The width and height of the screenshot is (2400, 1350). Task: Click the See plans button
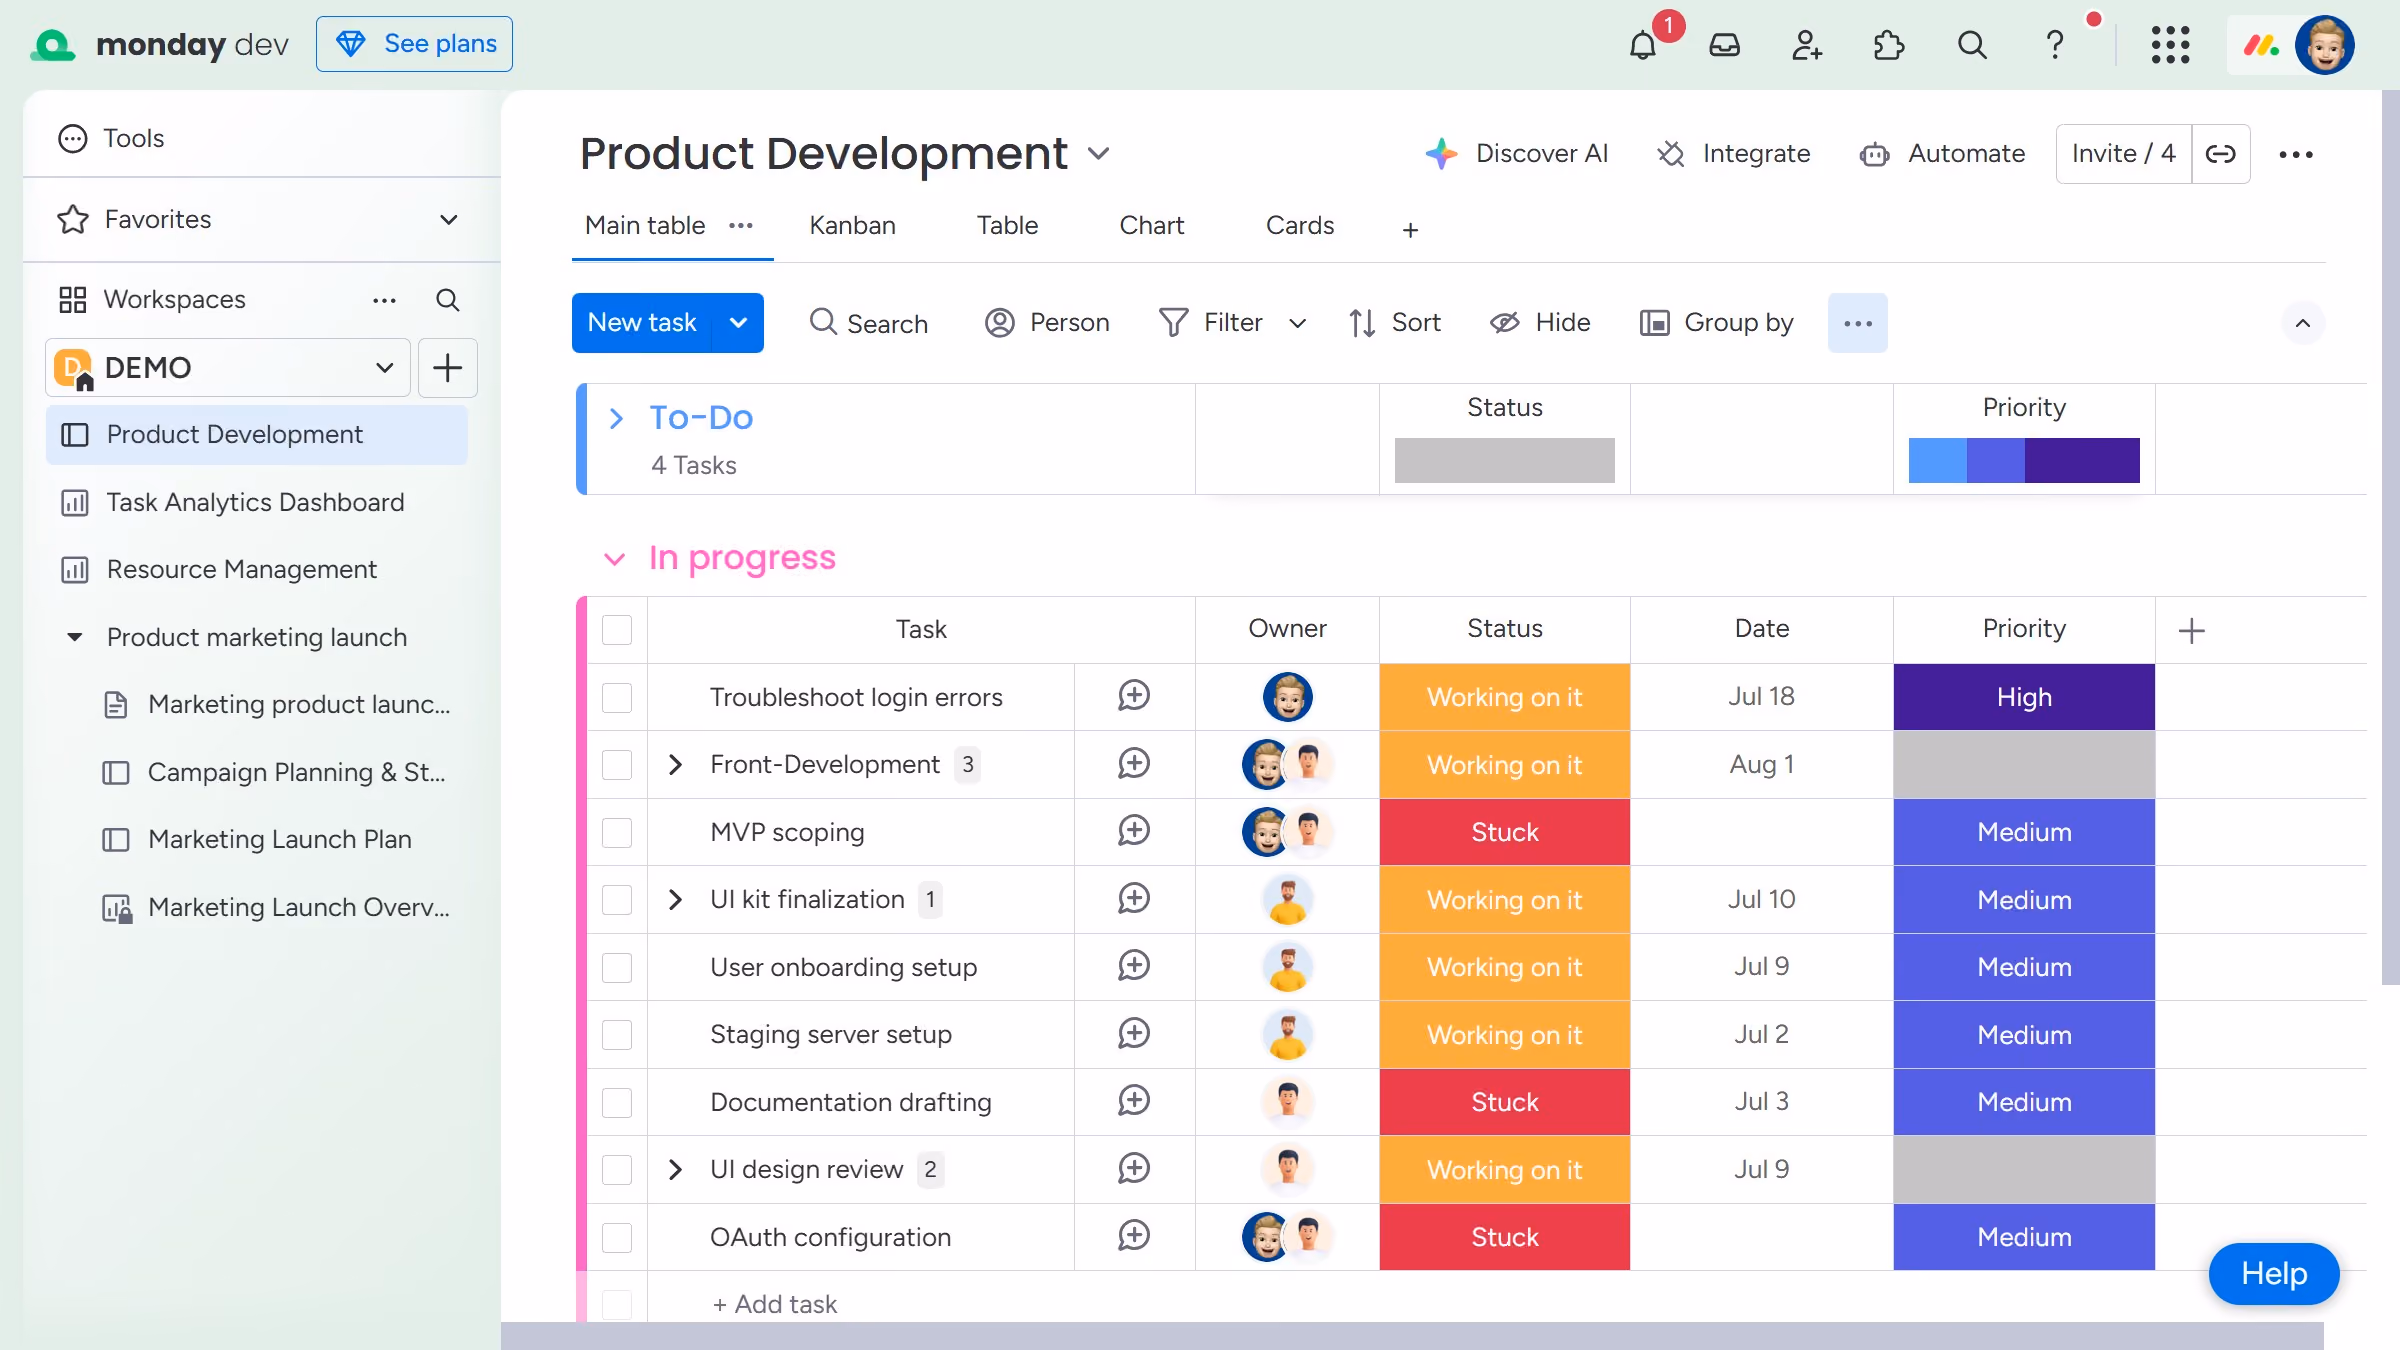pyautogui.click(x=414, y=44)
